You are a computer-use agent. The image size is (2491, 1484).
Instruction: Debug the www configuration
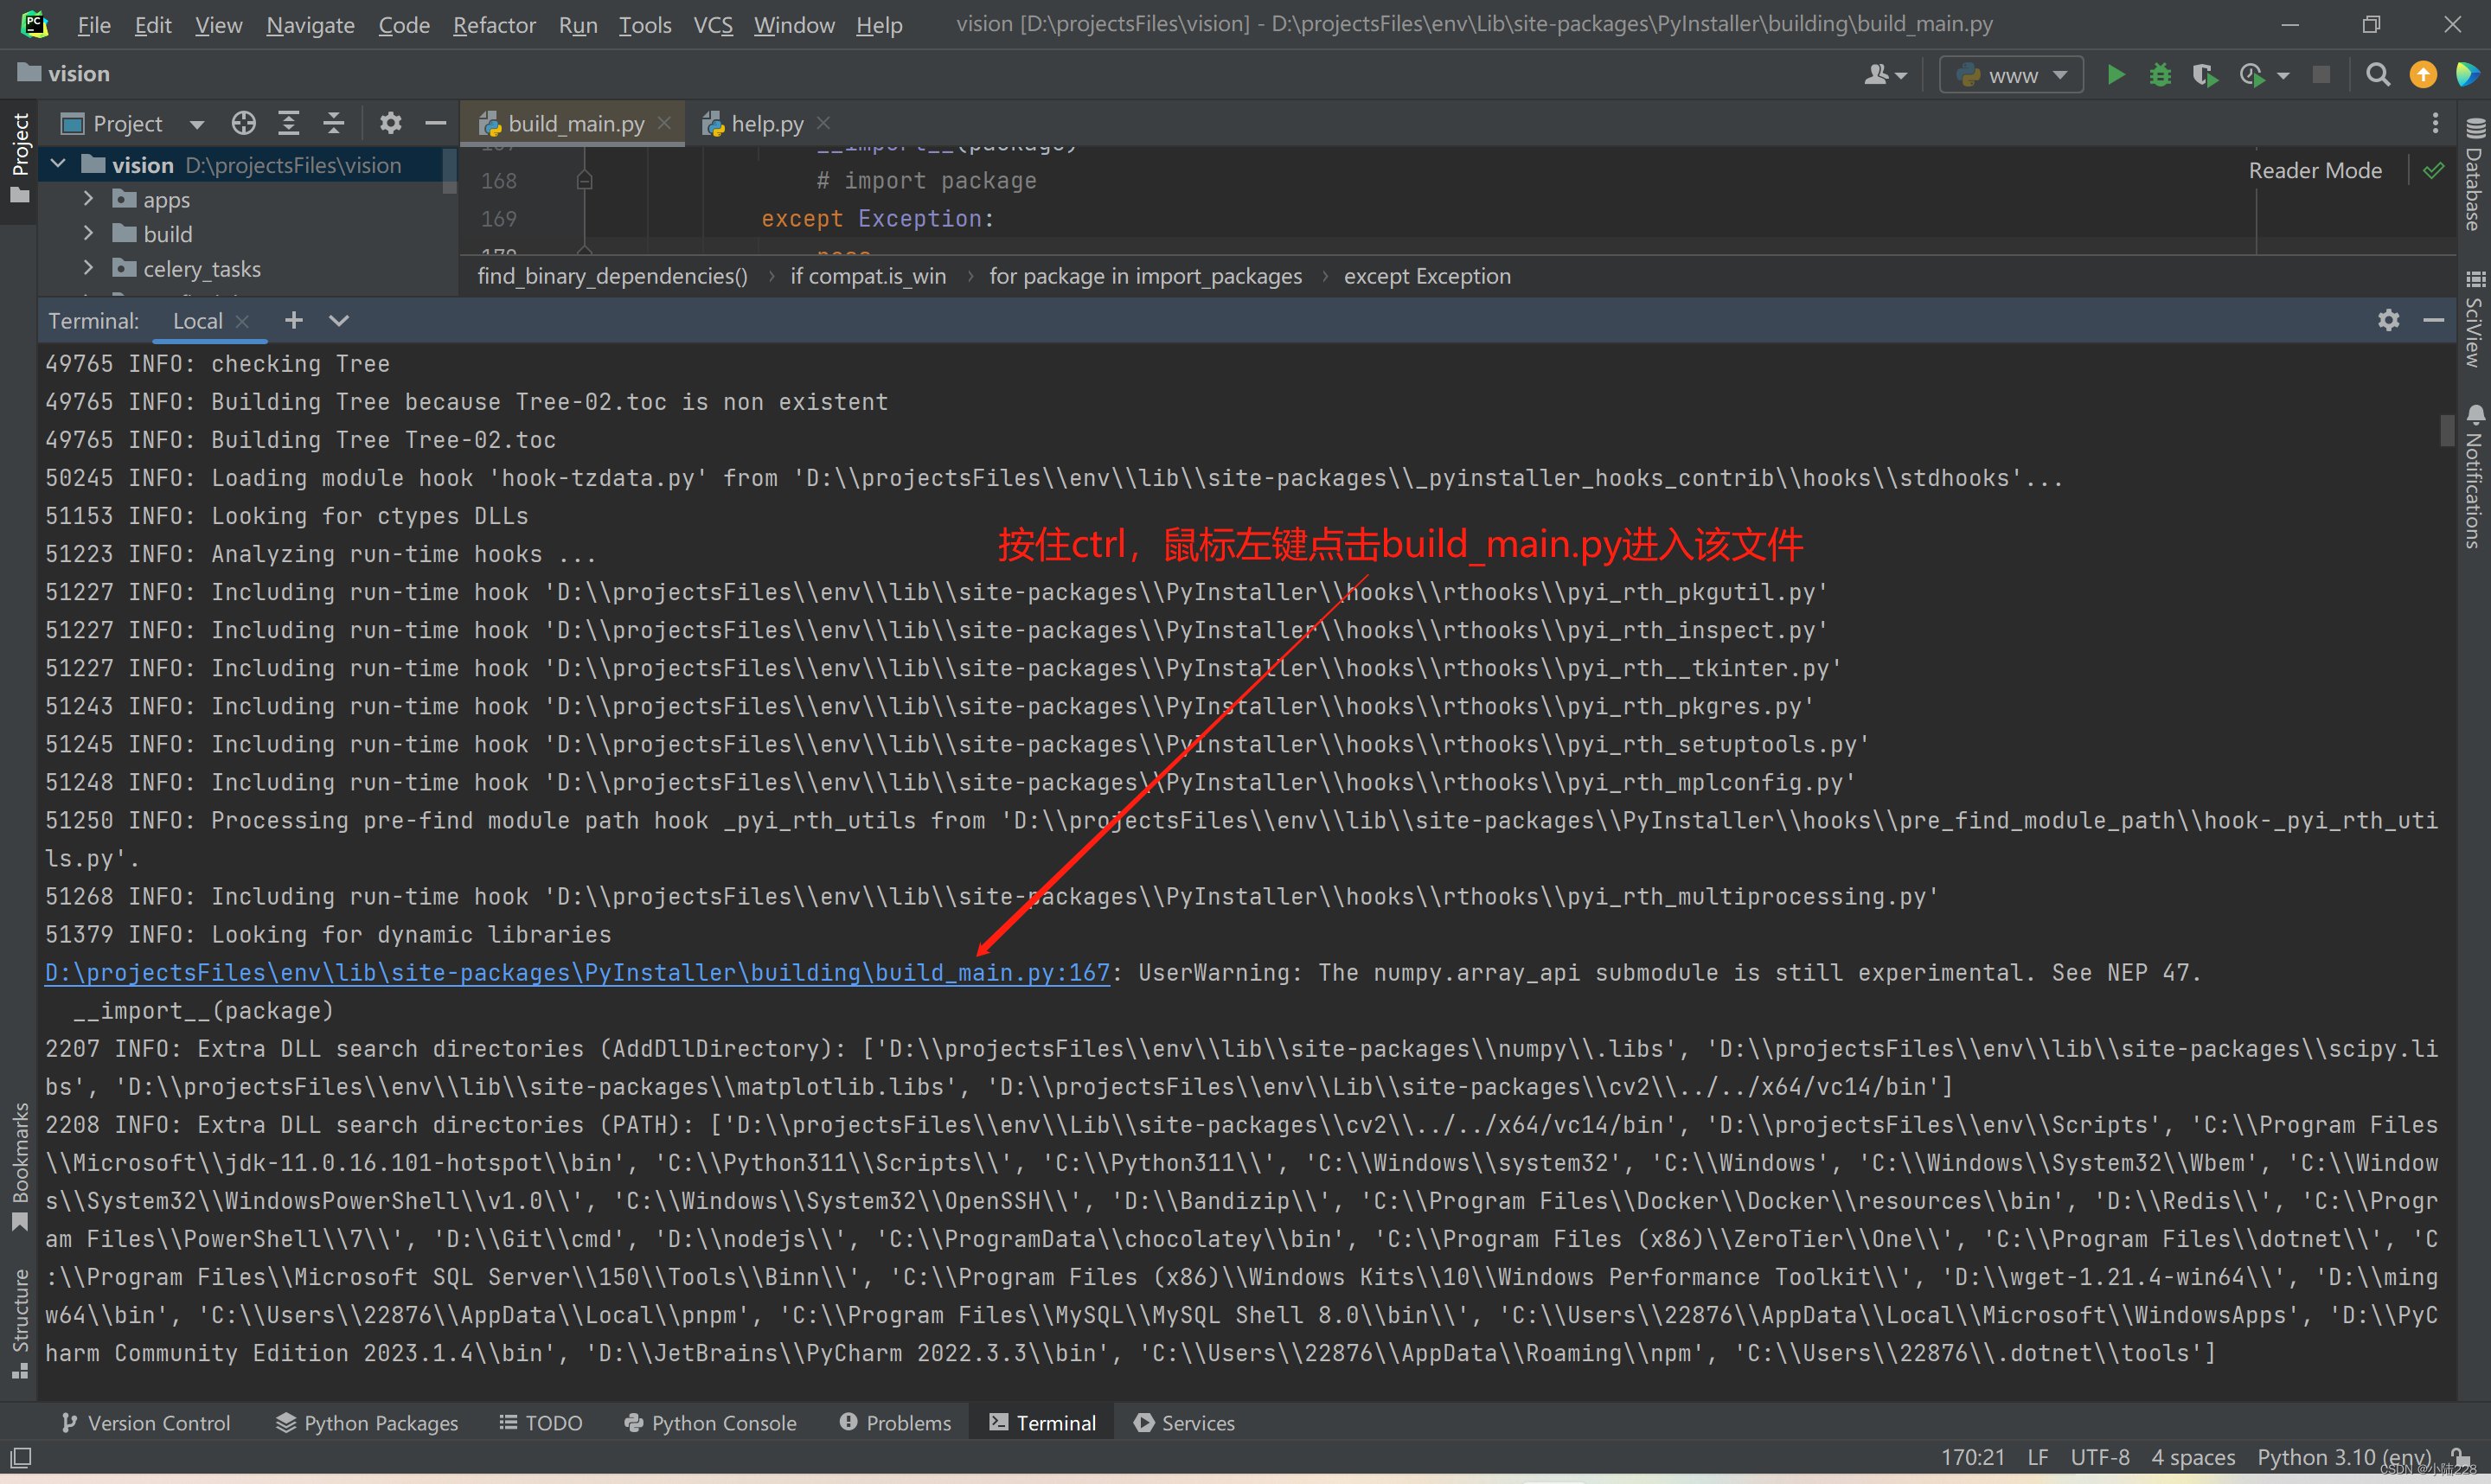point(2160,75)
